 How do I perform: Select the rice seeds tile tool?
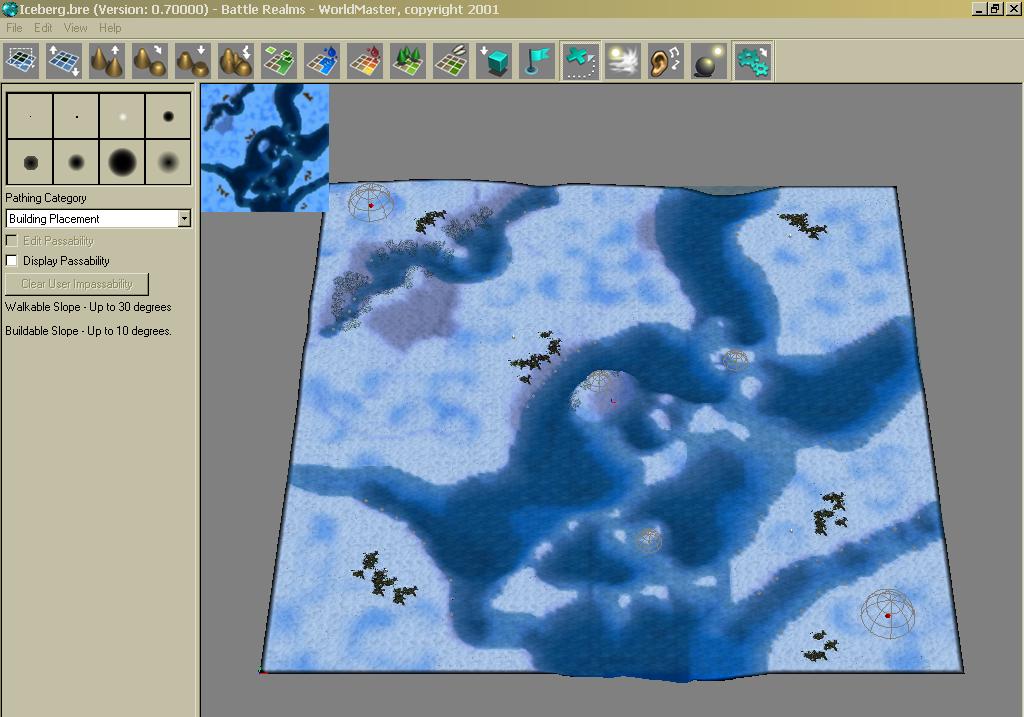(451, 61)
